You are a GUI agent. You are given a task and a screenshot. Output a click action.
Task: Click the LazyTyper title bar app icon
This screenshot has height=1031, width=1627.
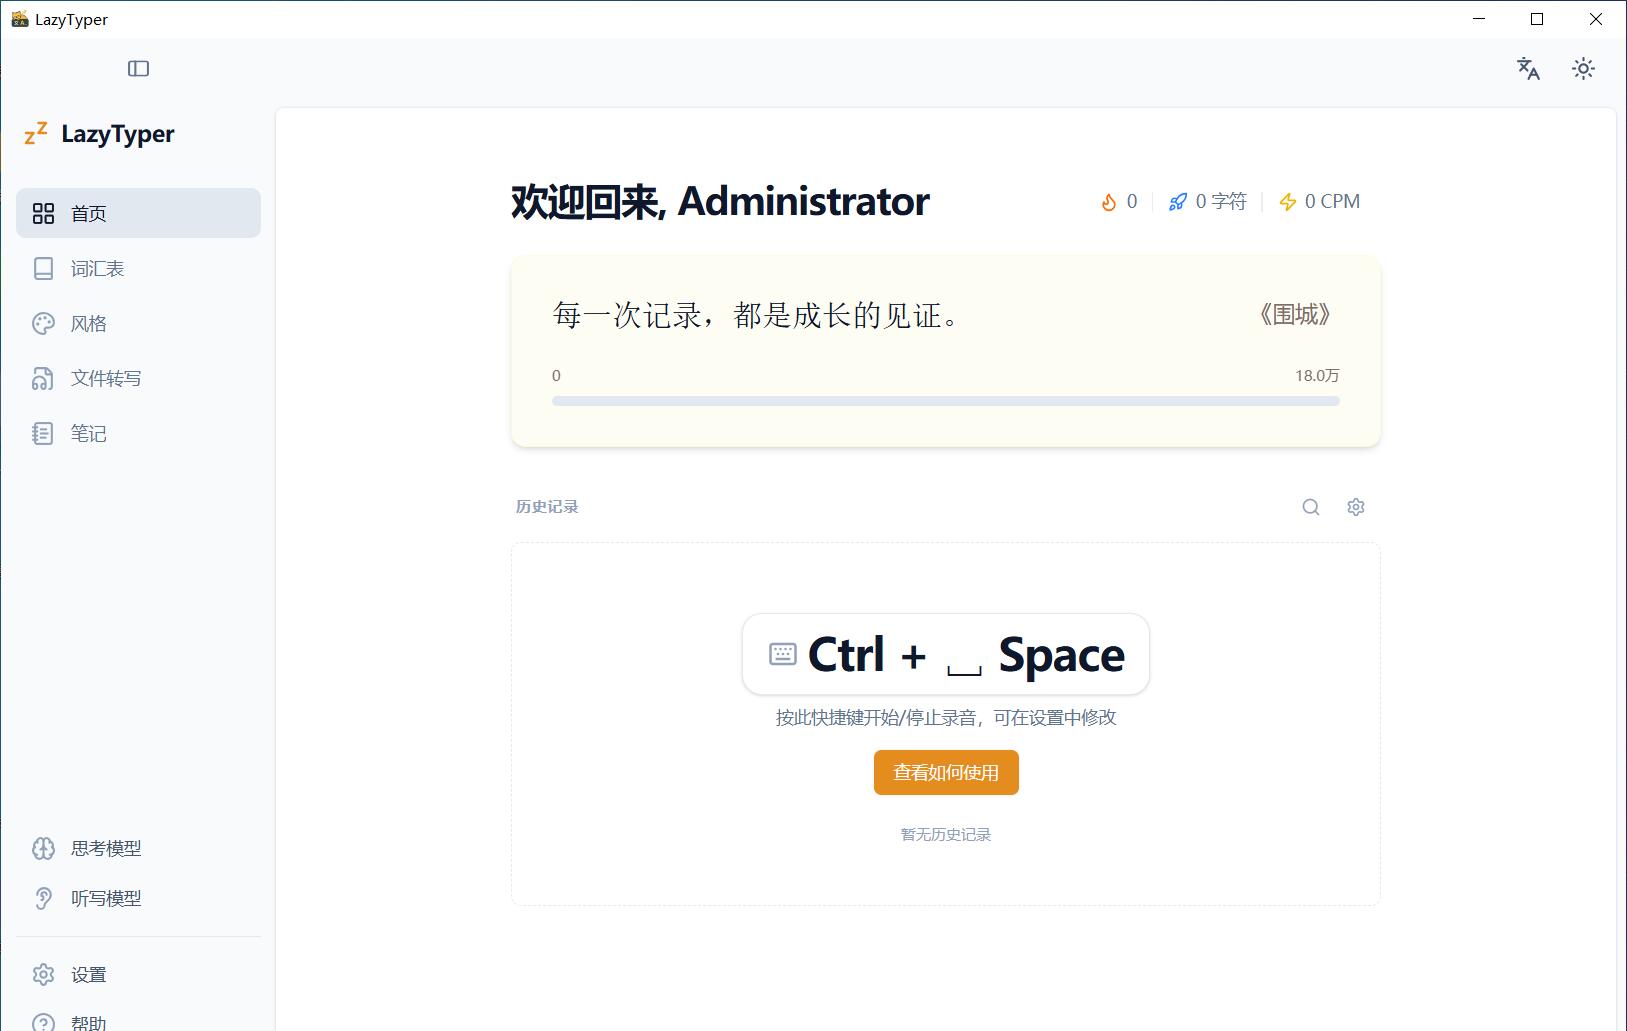click(19, 19)
